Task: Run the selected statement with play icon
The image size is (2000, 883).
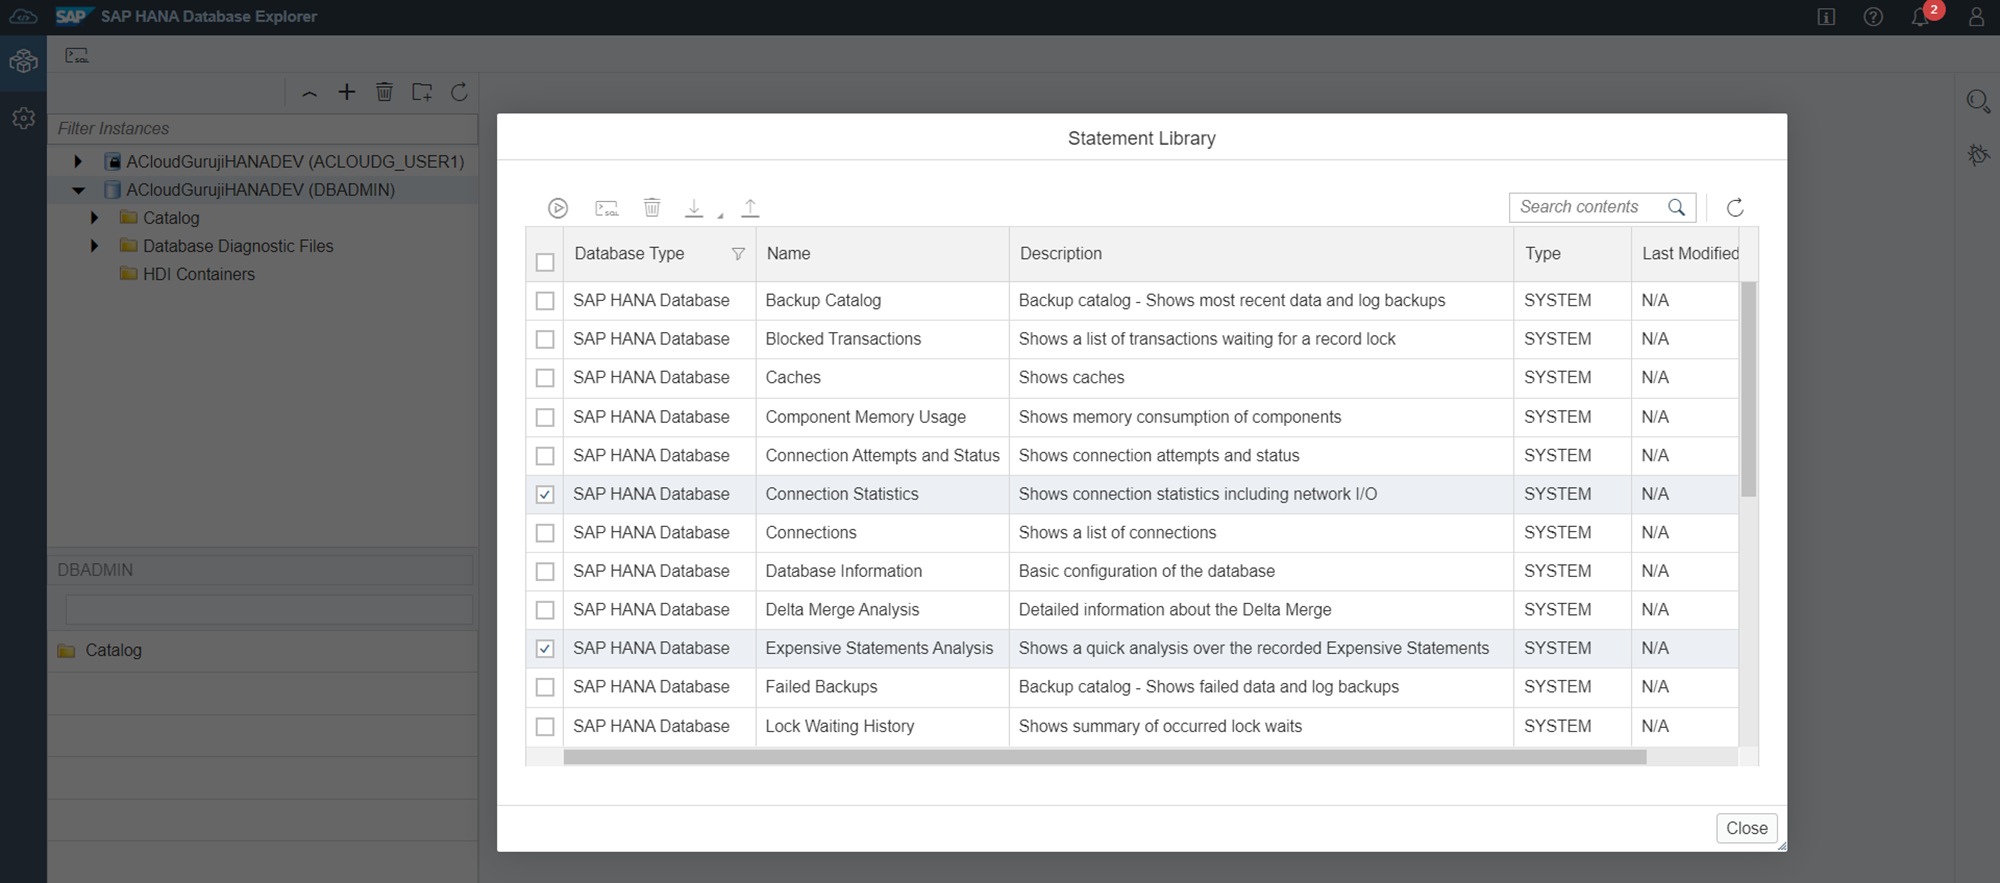Action: [x=558, y=208]
